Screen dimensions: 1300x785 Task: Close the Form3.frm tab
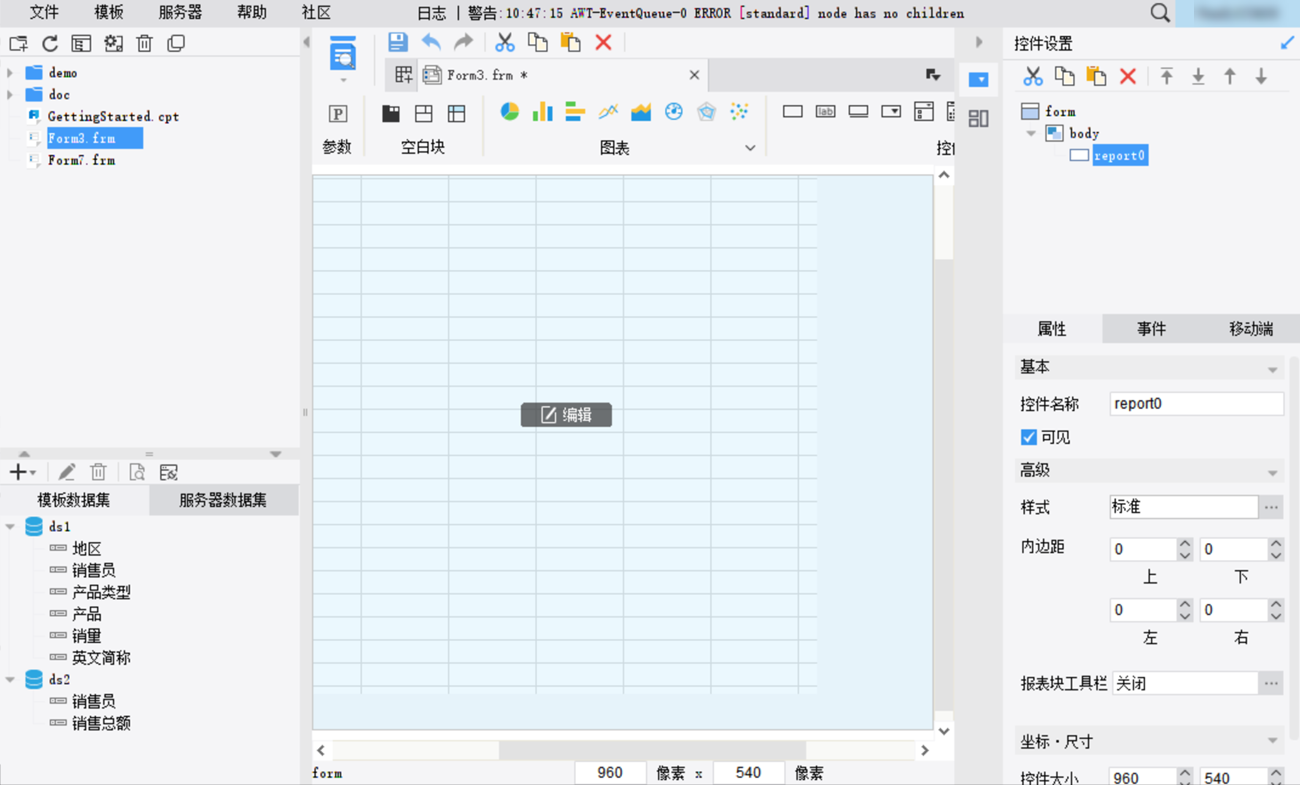pyautogui.click(x=694, y=75)
